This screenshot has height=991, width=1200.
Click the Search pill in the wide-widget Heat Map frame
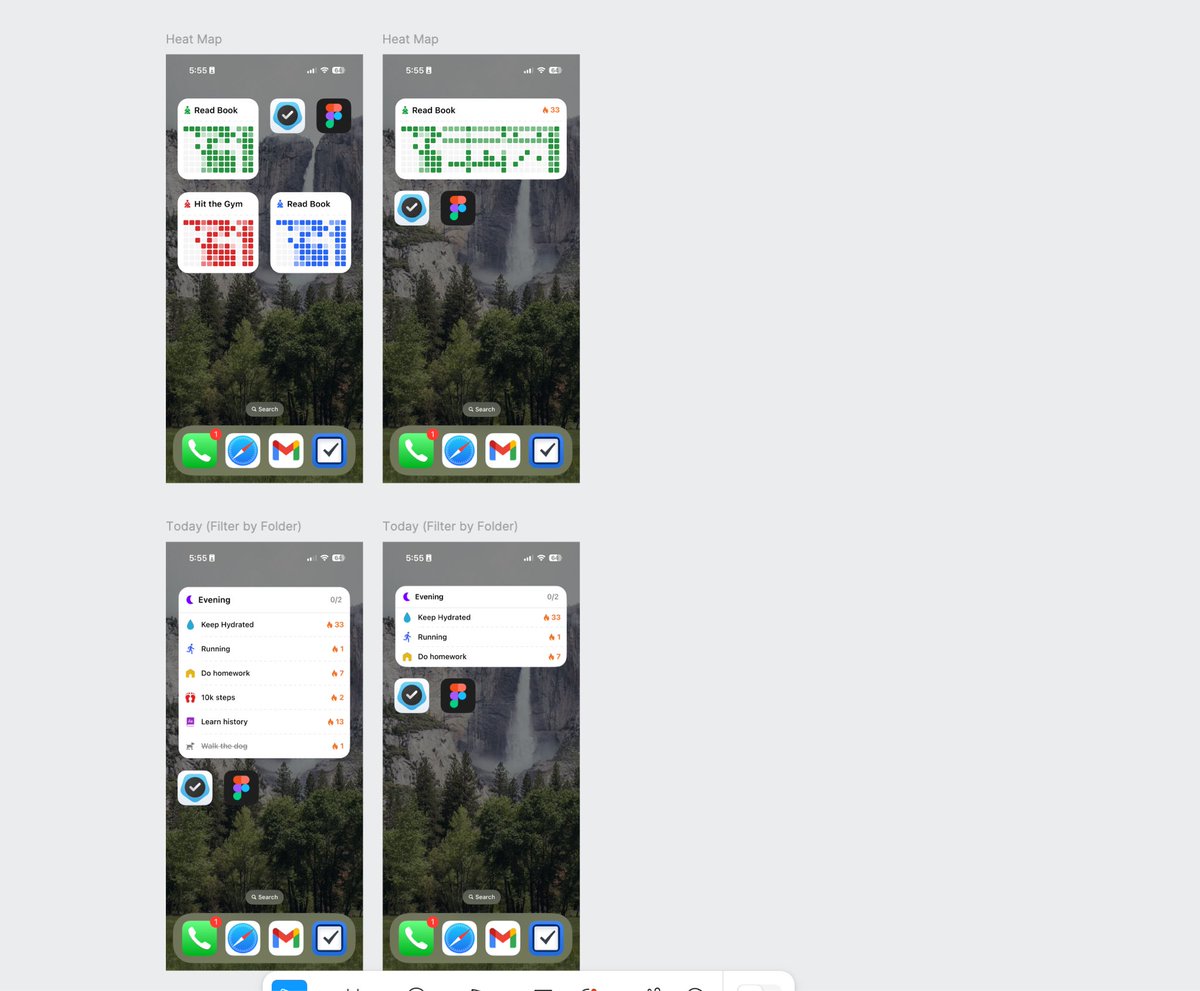482,409
